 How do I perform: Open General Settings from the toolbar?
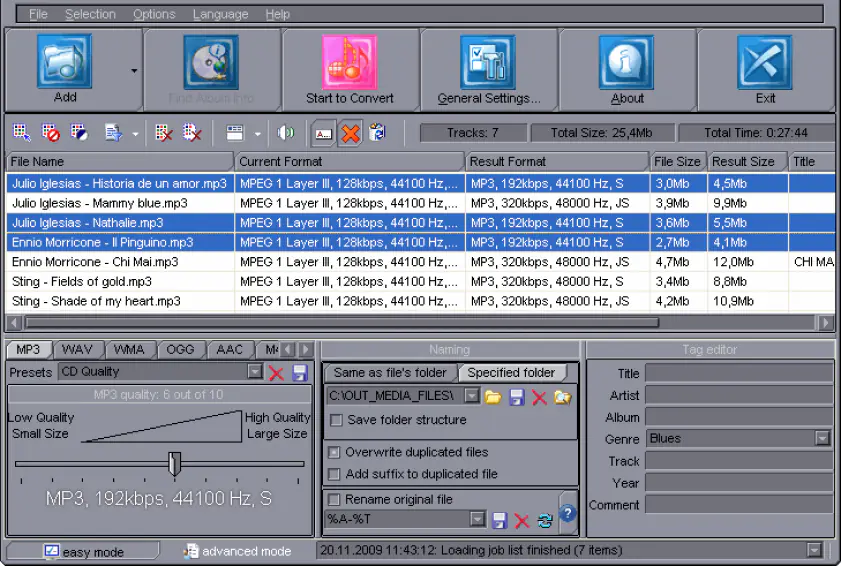pyautogui.click(x=488, y=62)
